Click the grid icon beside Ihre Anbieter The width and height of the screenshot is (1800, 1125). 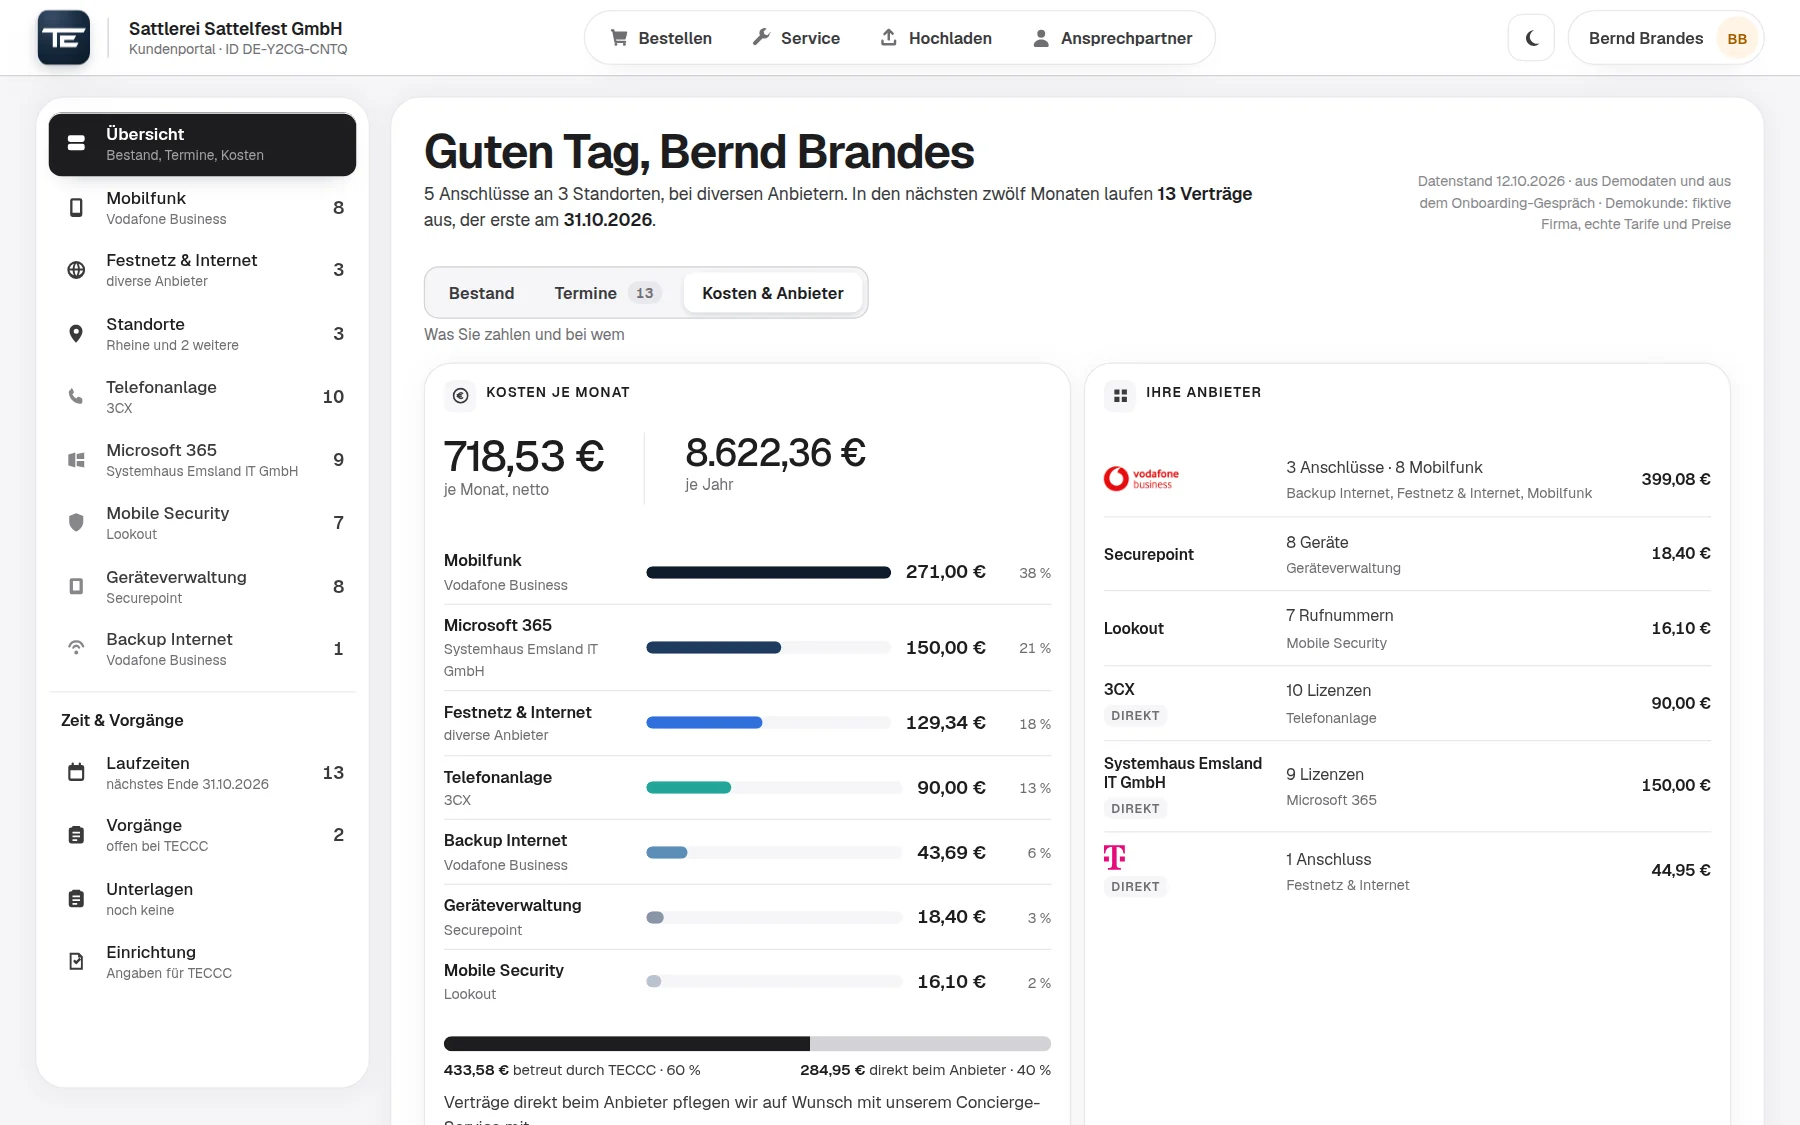pyautogui.click(x=1120, y=395)
